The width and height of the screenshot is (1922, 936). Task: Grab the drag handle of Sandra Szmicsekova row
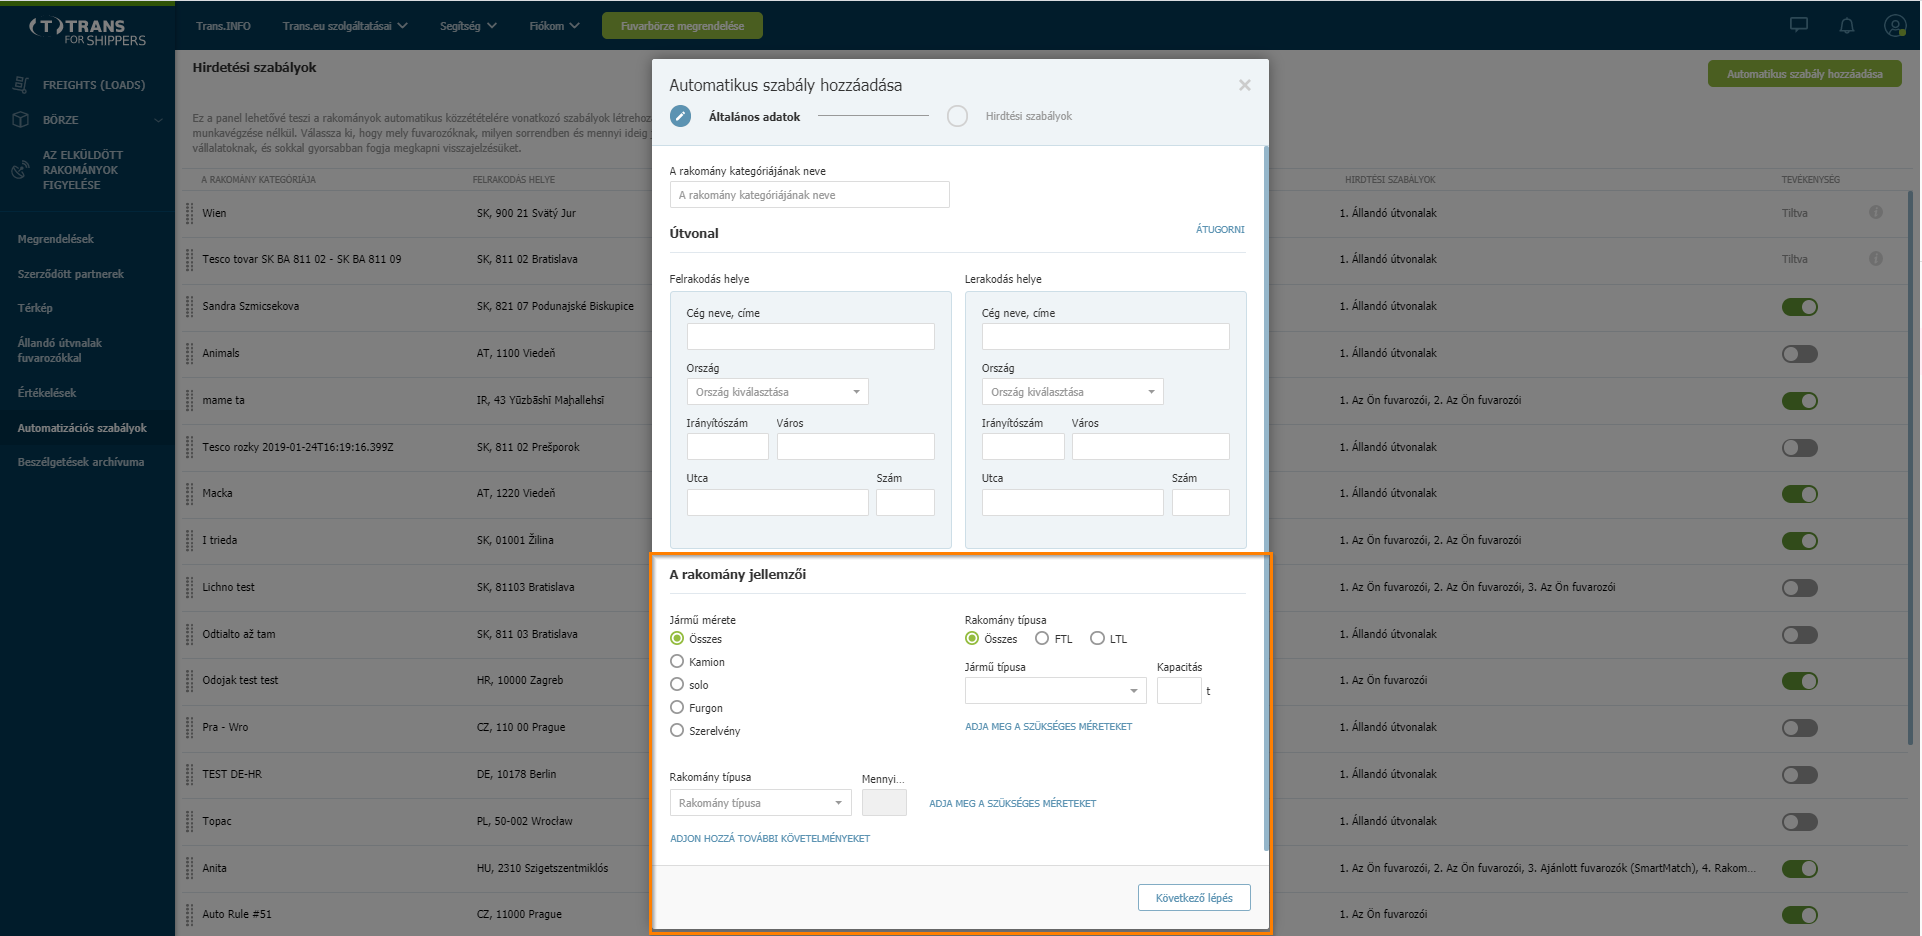[189, 306]
